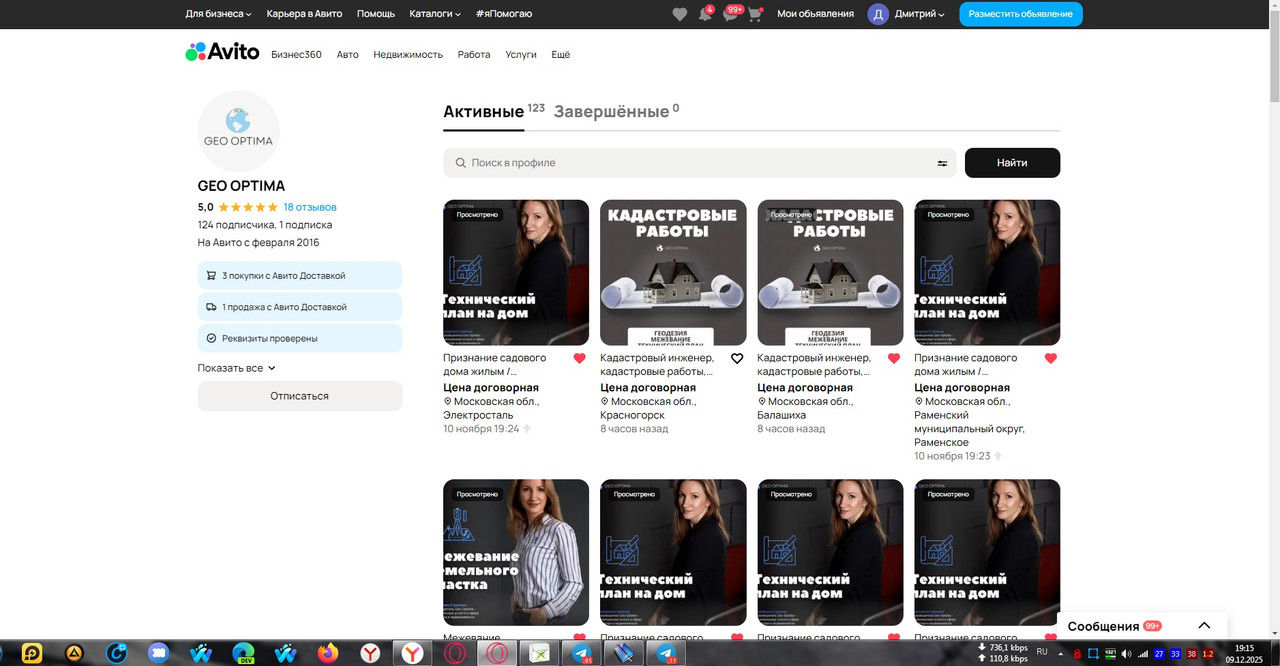This screenshot has width=1280, height=666.
Task: Open Бизнес360 menu item
Action: tap(296, 54)
